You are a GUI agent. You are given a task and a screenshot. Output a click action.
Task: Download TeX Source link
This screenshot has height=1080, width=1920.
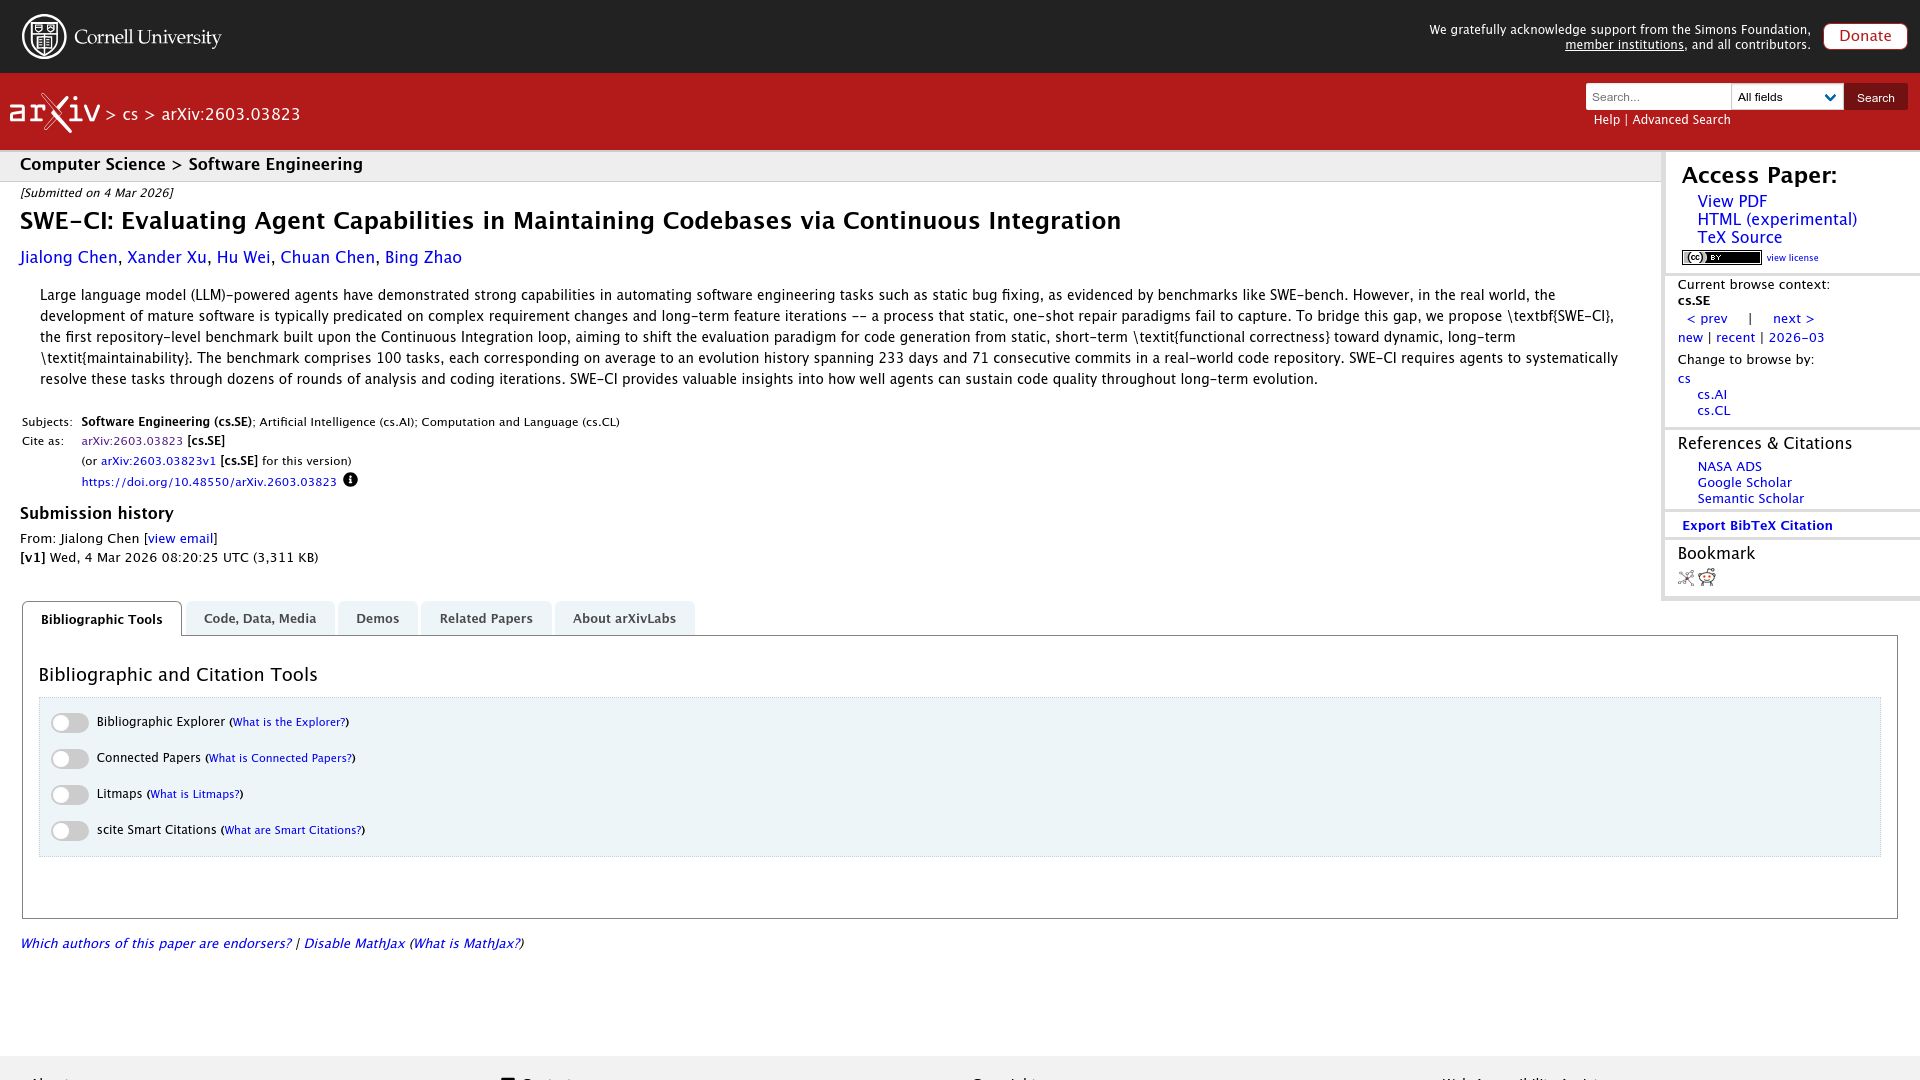1739,238
